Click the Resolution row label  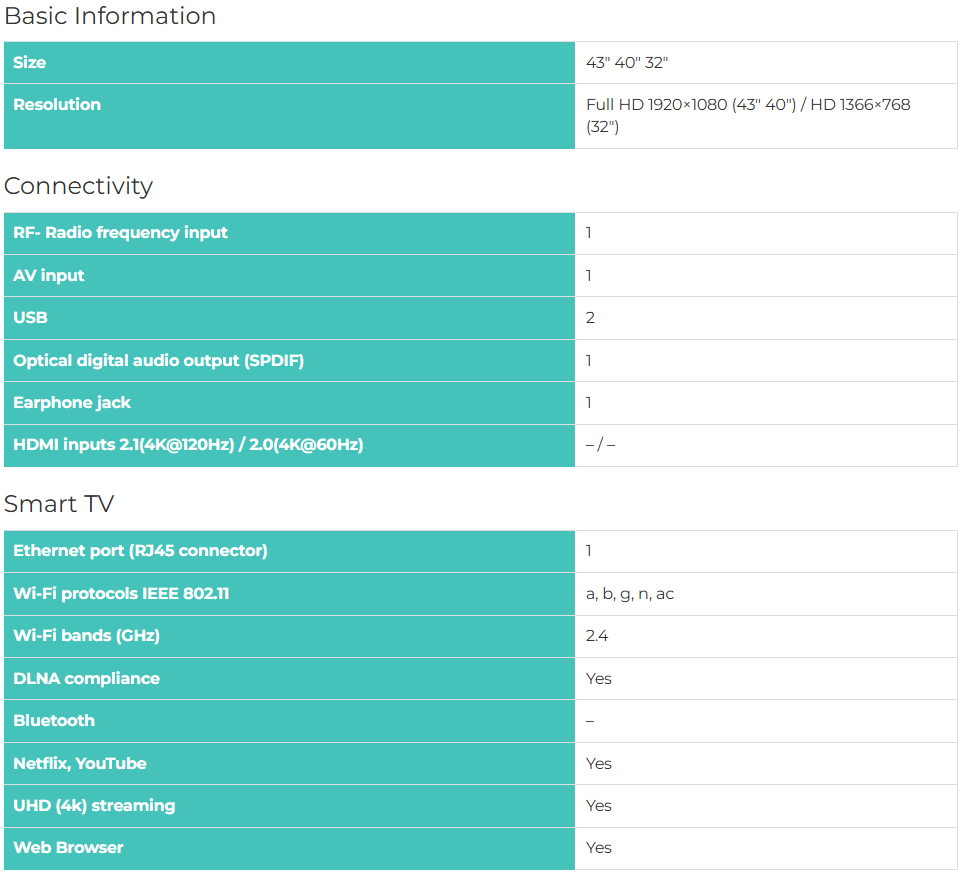pyautogui.click(x=57, y=104)
